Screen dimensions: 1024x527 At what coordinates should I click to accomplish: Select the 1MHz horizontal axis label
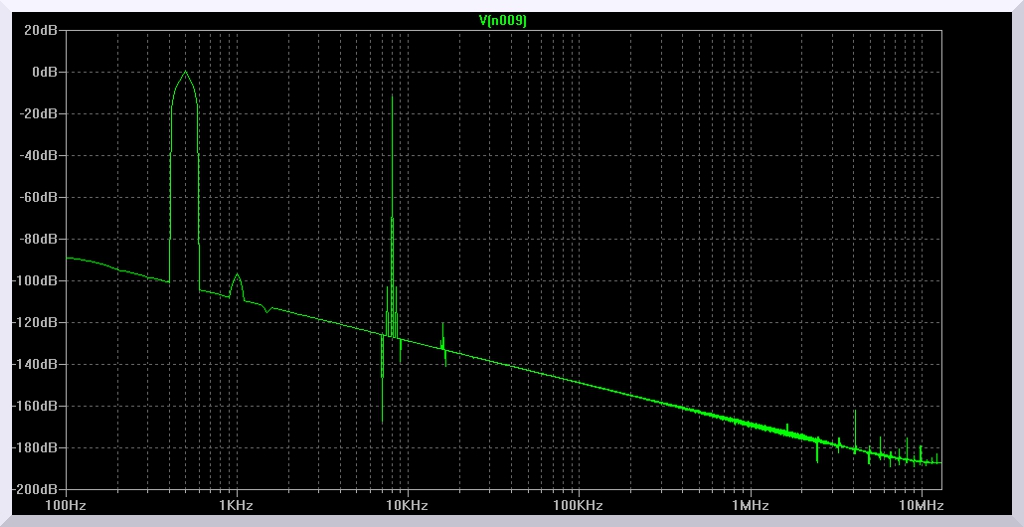[x=750, y=506]
